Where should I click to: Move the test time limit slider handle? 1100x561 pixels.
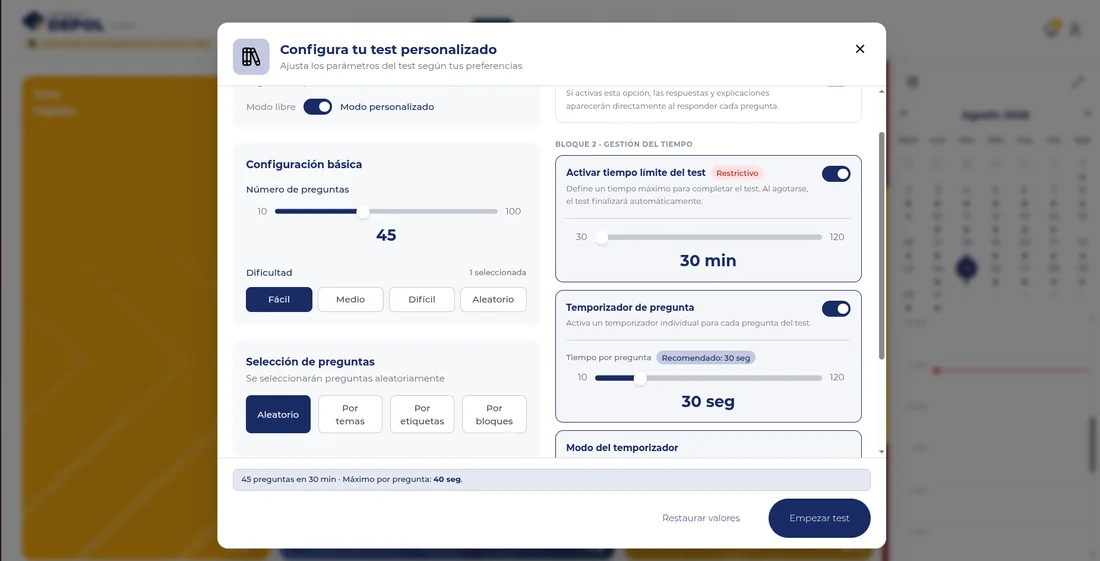click(x=601, y=238)
